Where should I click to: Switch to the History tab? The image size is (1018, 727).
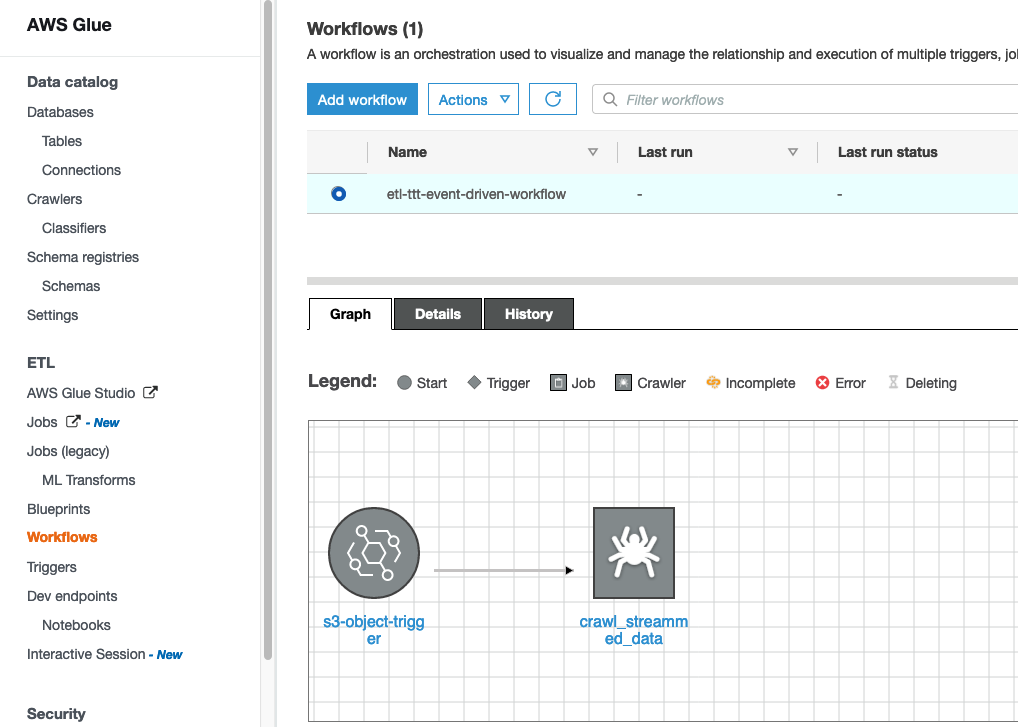pos(528,314)
